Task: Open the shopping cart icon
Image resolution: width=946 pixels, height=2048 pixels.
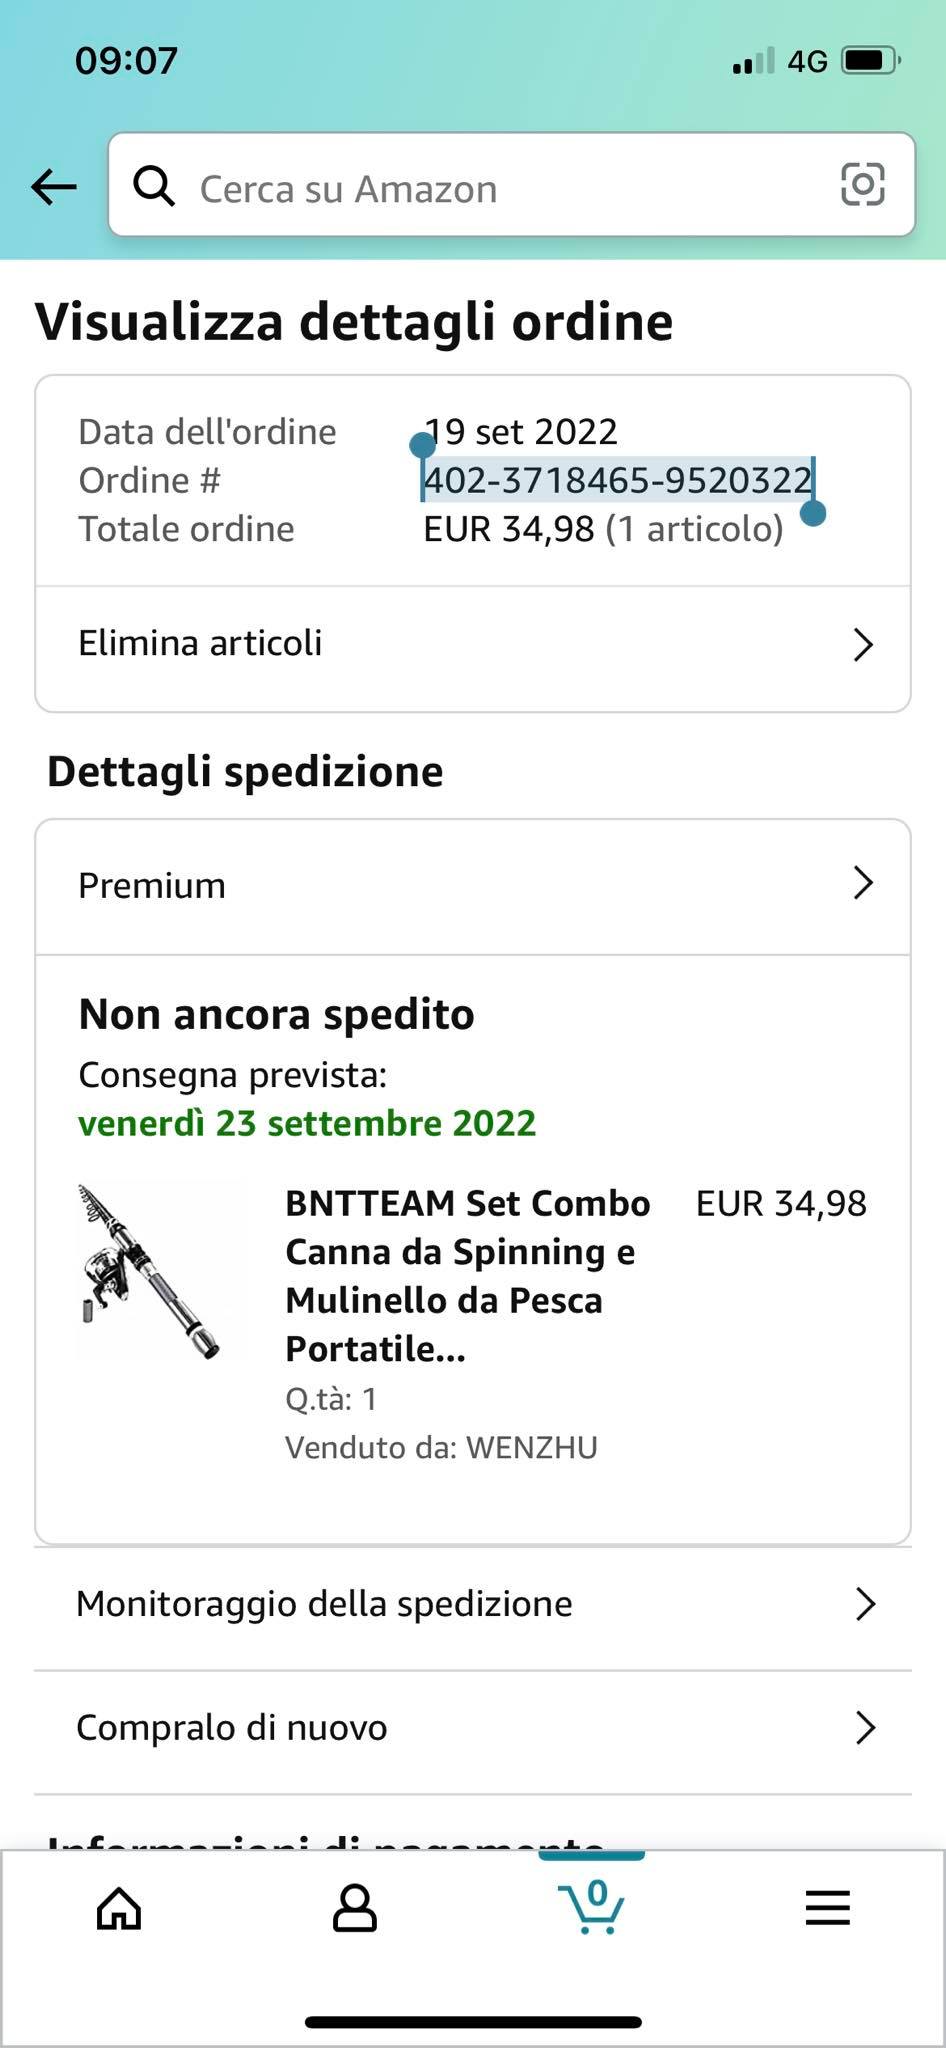Action: tap(591, 1906)
